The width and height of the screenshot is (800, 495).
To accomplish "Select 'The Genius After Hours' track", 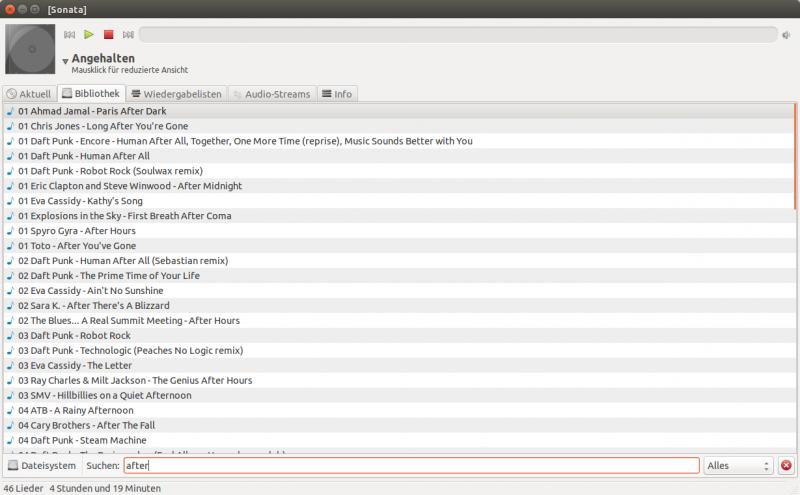I will point(398,381).
